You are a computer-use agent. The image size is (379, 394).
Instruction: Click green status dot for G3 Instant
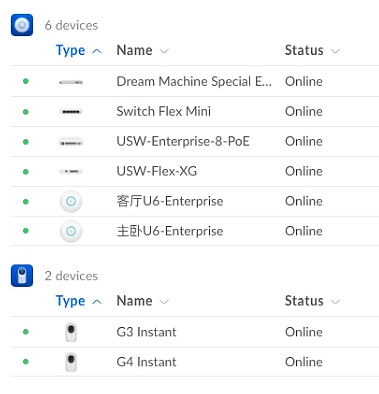coord(26,332)
